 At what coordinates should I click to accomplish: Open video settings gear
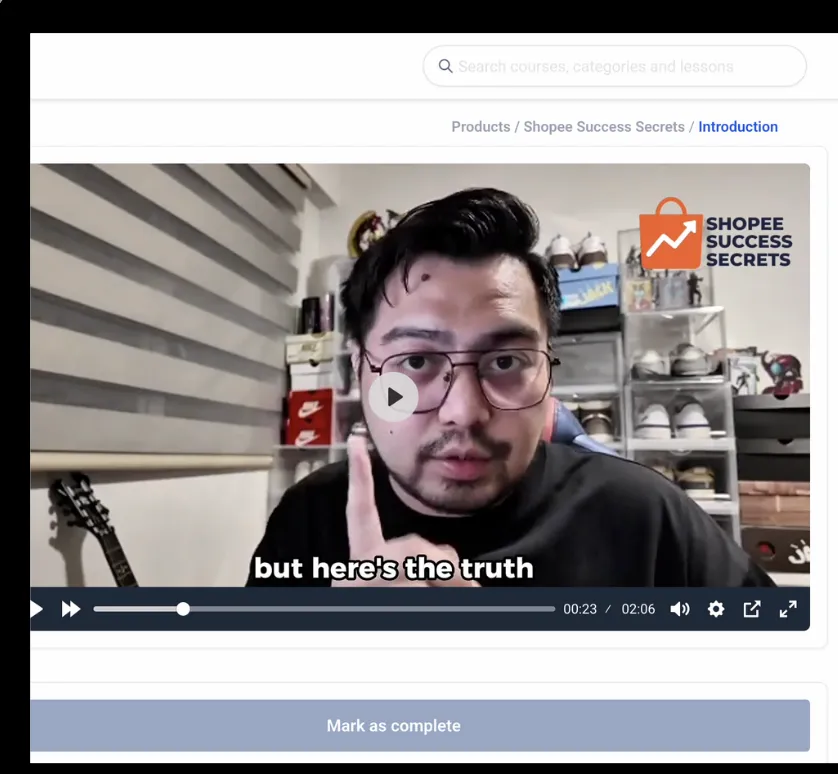[x=716, y=609]
